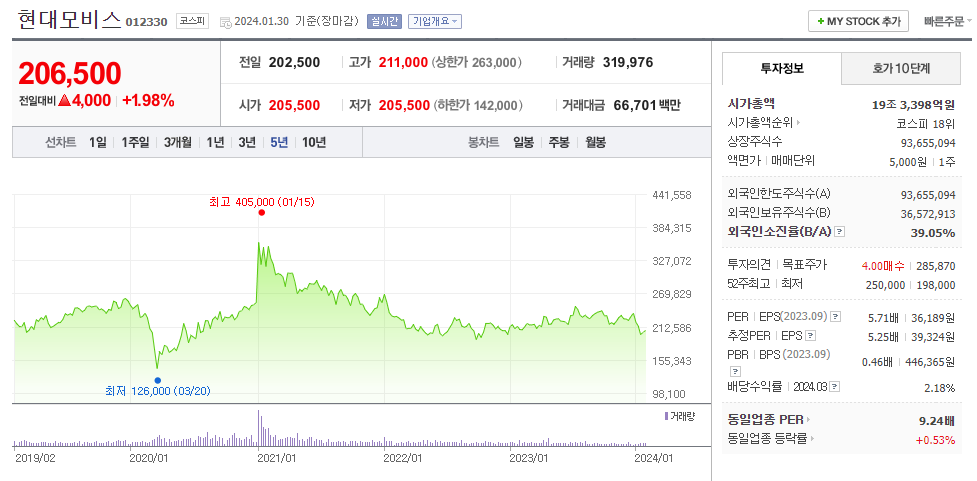This screenshot has height=481, width=977.
Task: Click the 코스피 18위 rank value
Action: pyautogui.click(x=926, y=123)
